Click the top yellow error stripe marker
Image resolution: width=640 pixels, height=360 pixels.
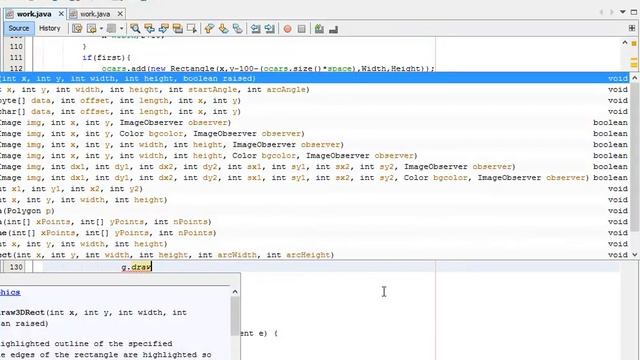(634, 43)
